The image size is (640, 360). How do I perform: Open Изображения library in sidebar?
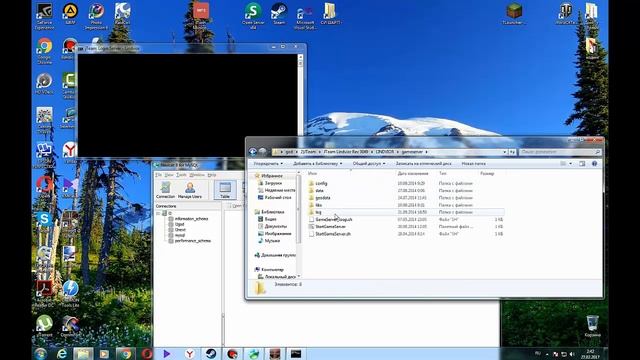(x=275, y=233)
